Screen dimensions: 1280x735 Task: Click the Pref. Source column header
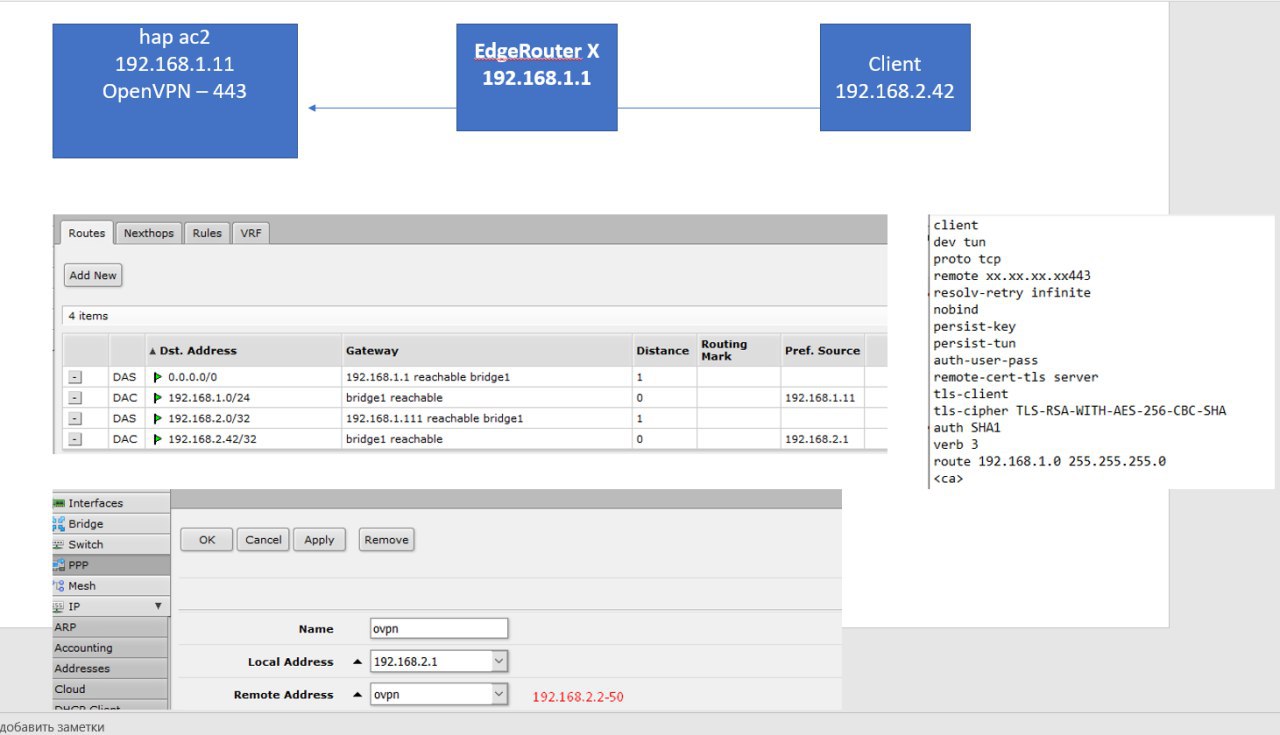click(822, 351)
